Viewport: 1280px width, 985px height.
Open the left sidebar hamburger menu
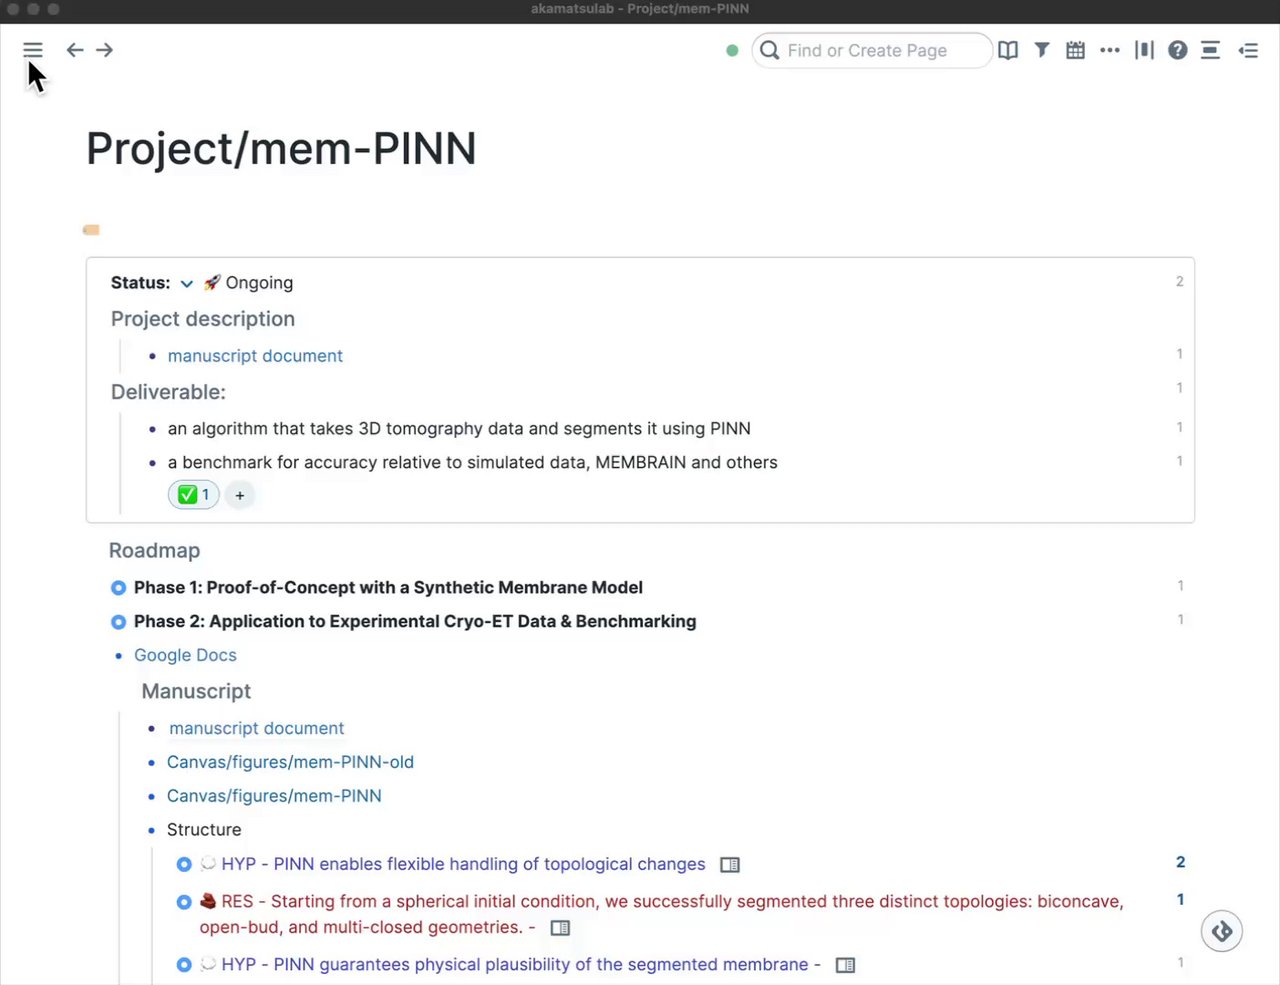[x=33, y=50]
